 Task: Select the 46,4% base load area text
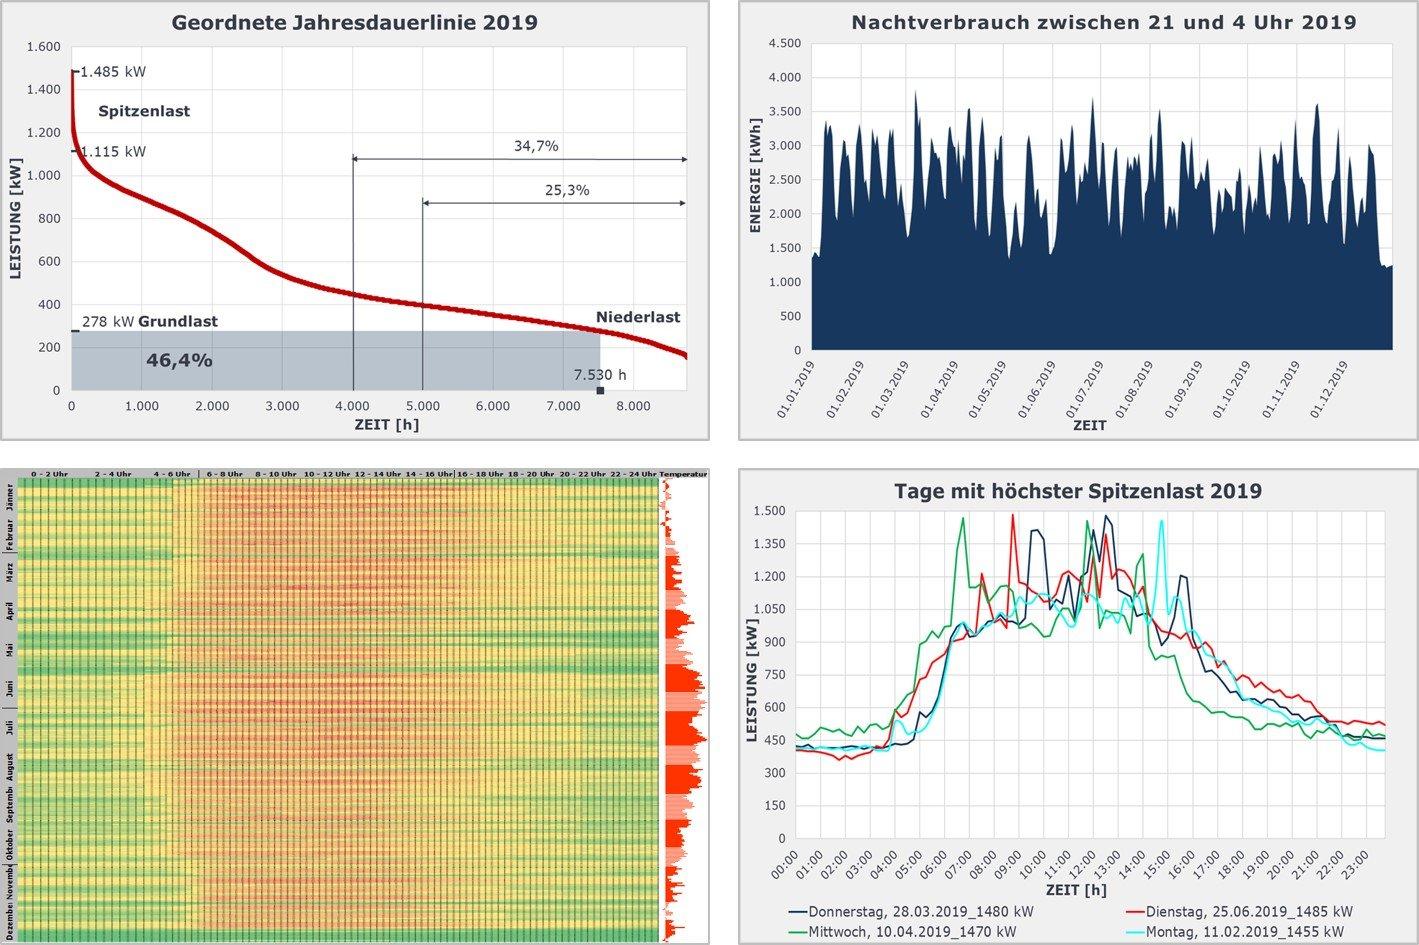coord(179,360)
